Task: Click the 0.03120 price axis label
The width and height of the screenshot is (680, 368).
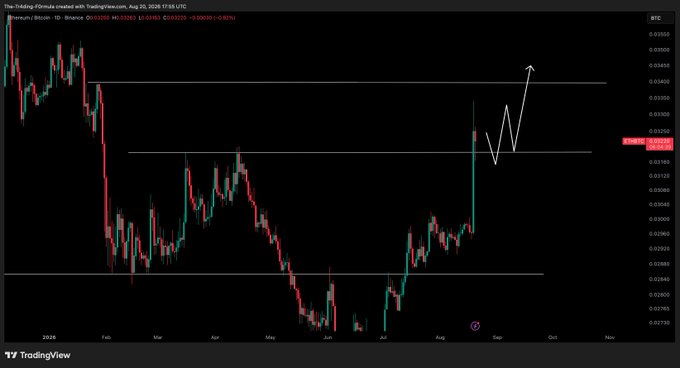Action: pyautogui.click(x=660, y=176)
